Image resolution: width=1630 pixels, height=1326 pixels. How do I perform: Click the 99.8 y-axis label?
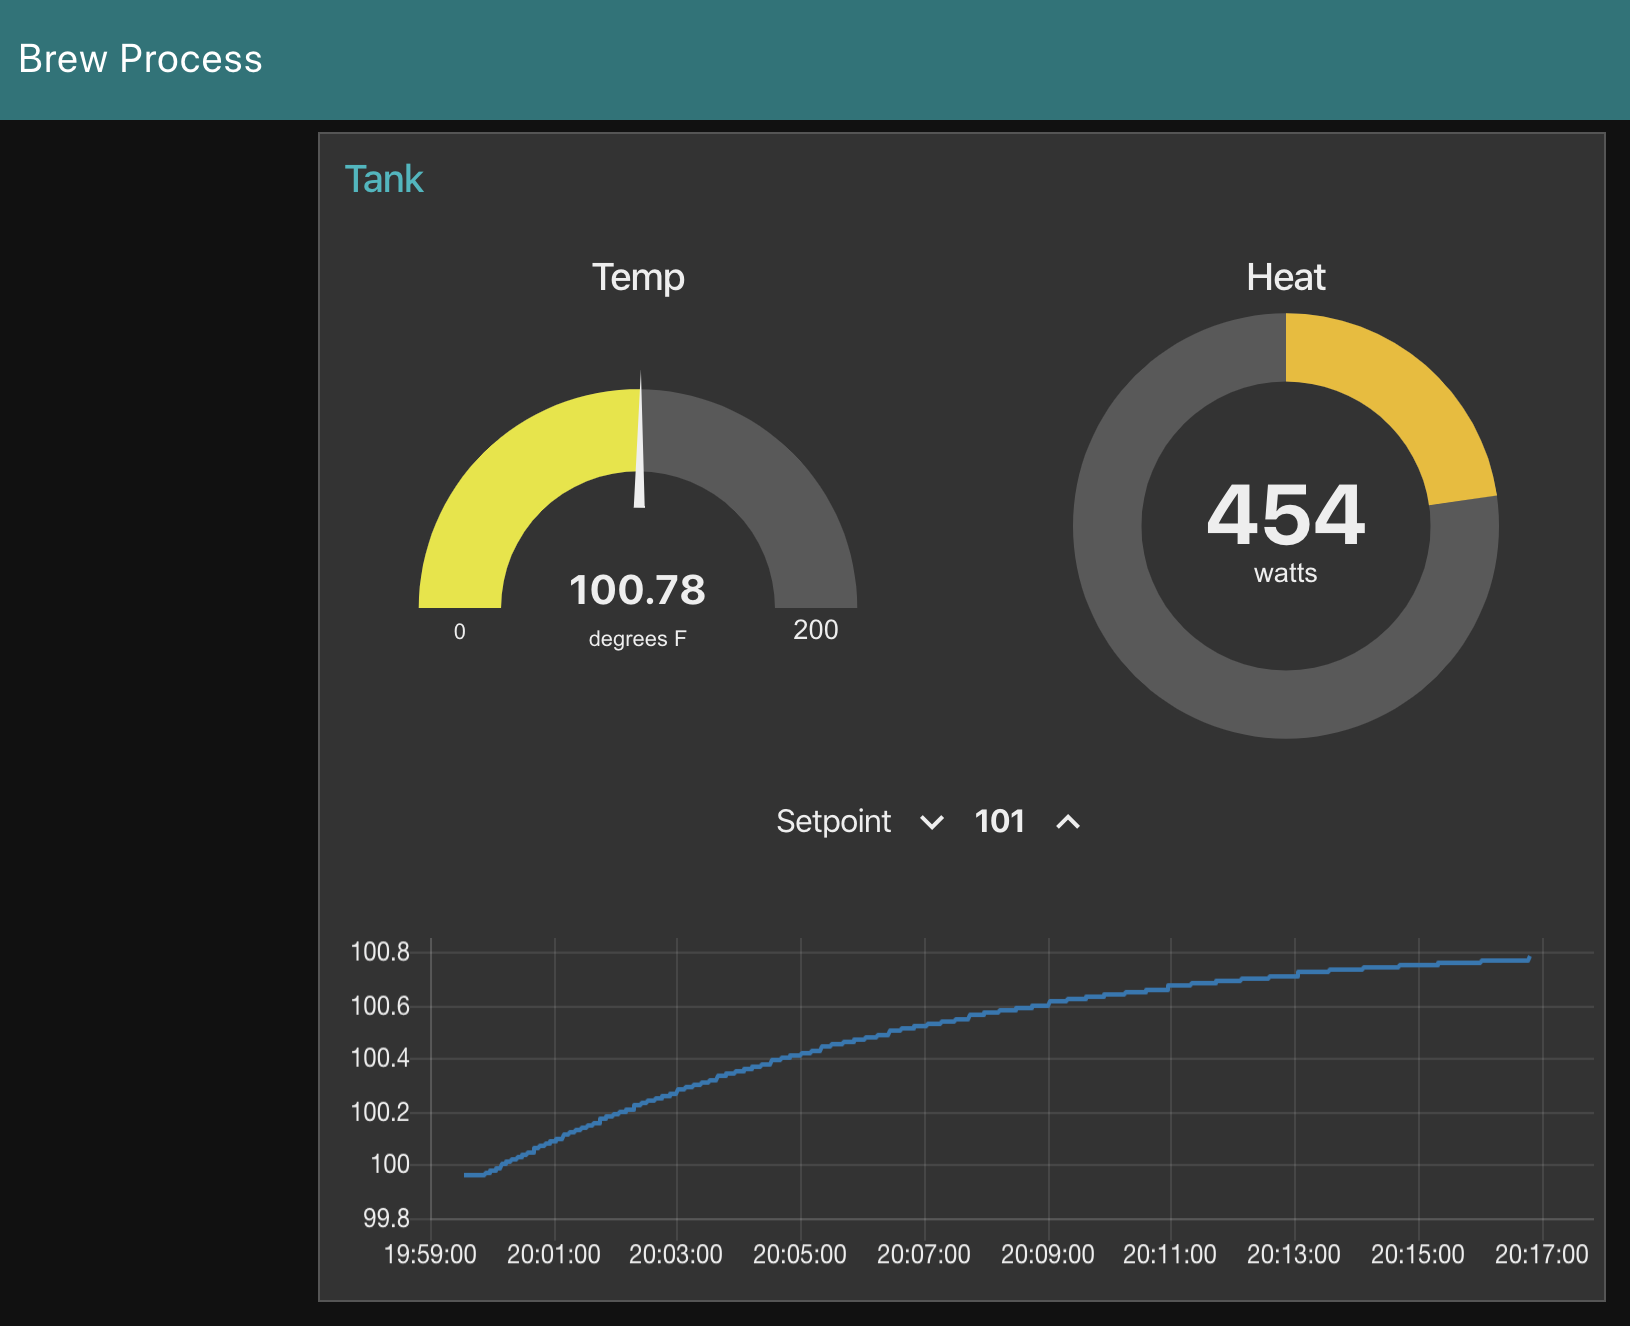(386, 1218)
